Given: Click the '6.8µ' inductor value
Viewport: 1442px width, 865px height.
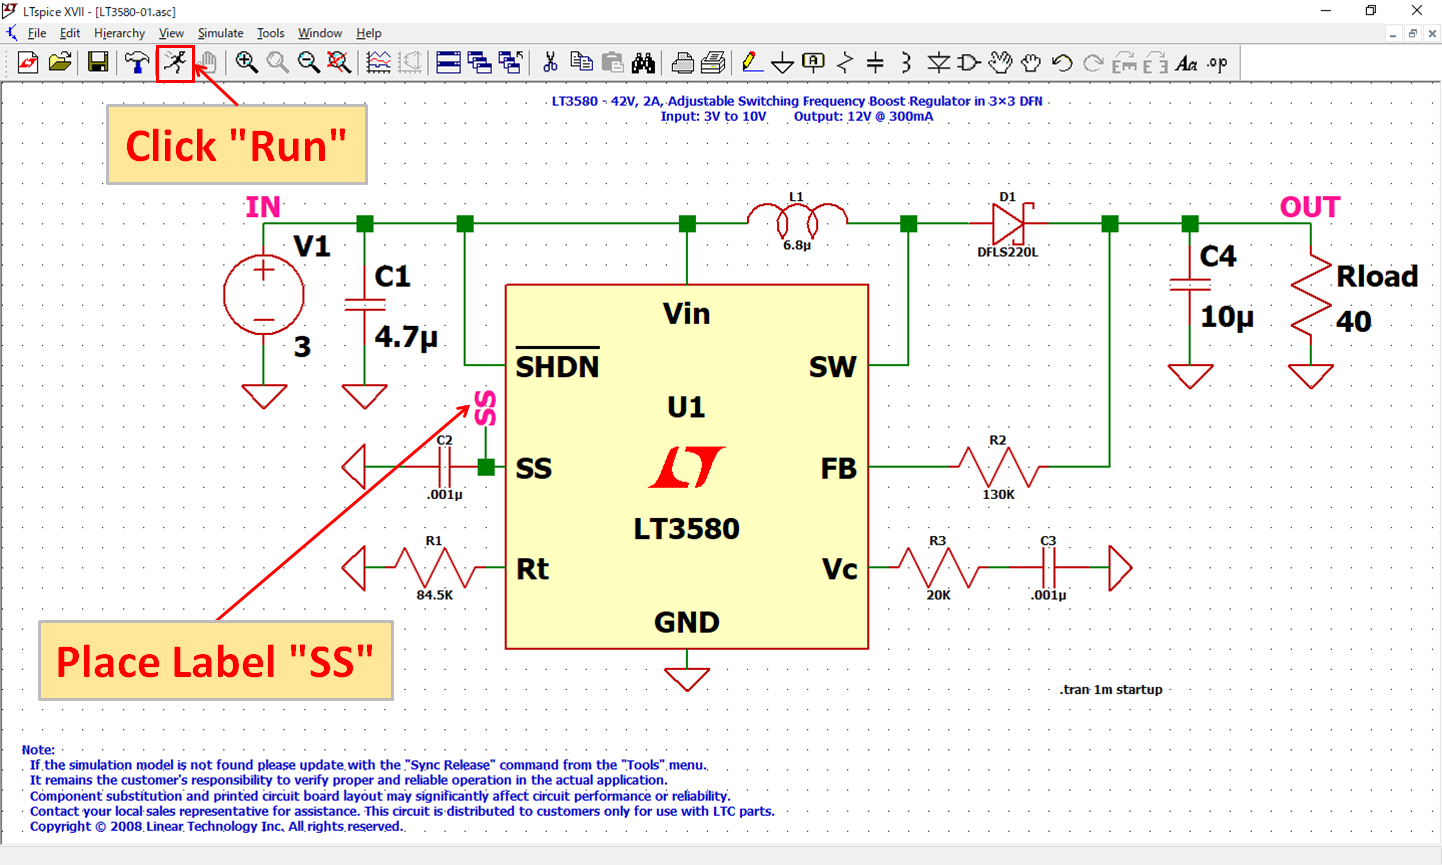Looking at the screenshot, I should pos(797,245).
